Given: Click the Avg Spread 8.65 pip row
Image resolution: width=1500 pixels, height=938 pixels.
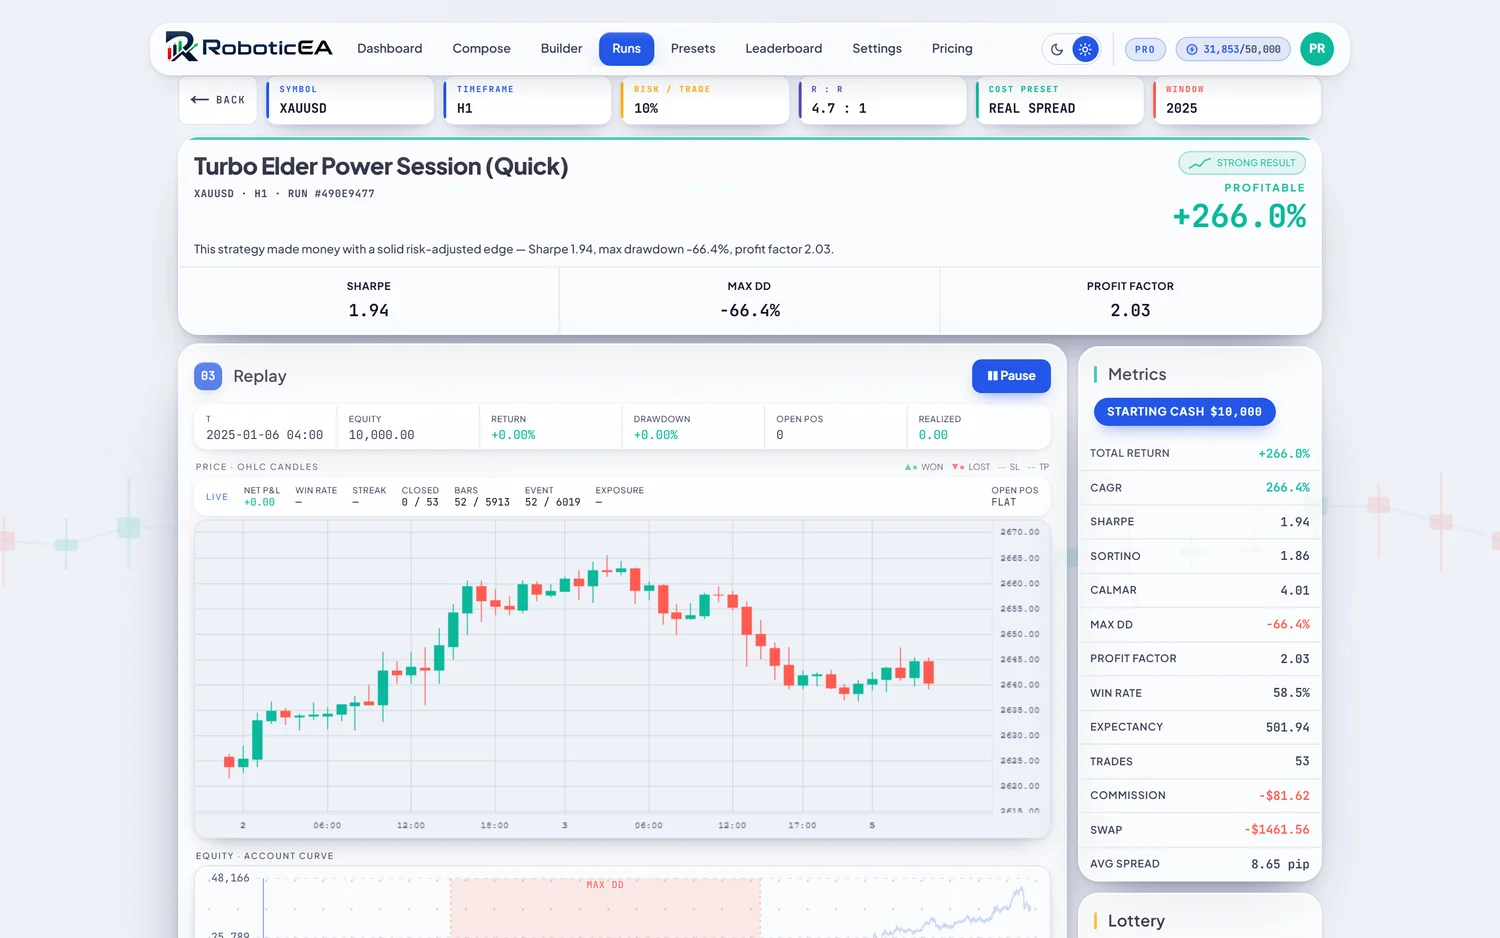Looking at the screenshot, I should [1200, 864].
